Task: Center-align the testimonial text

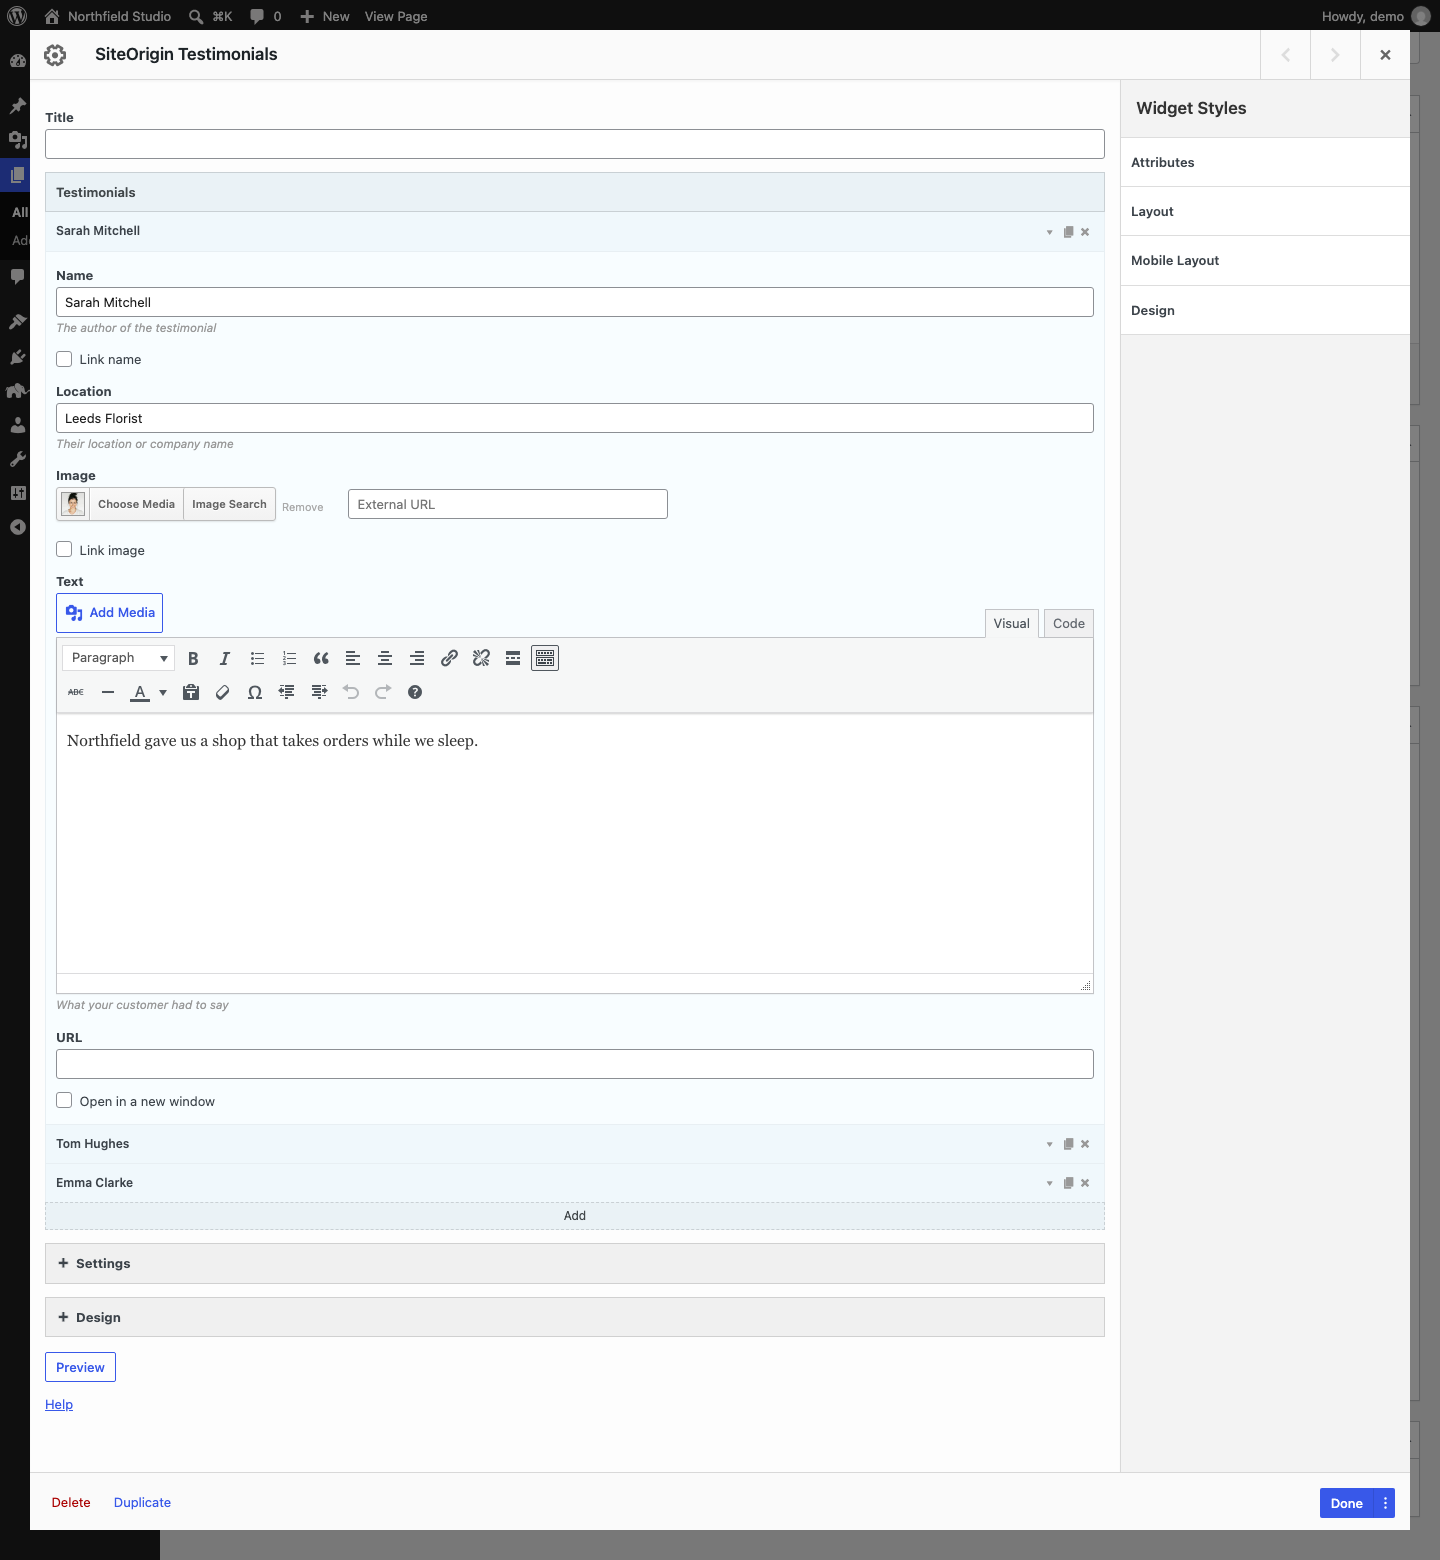Action: click(385, 658)
